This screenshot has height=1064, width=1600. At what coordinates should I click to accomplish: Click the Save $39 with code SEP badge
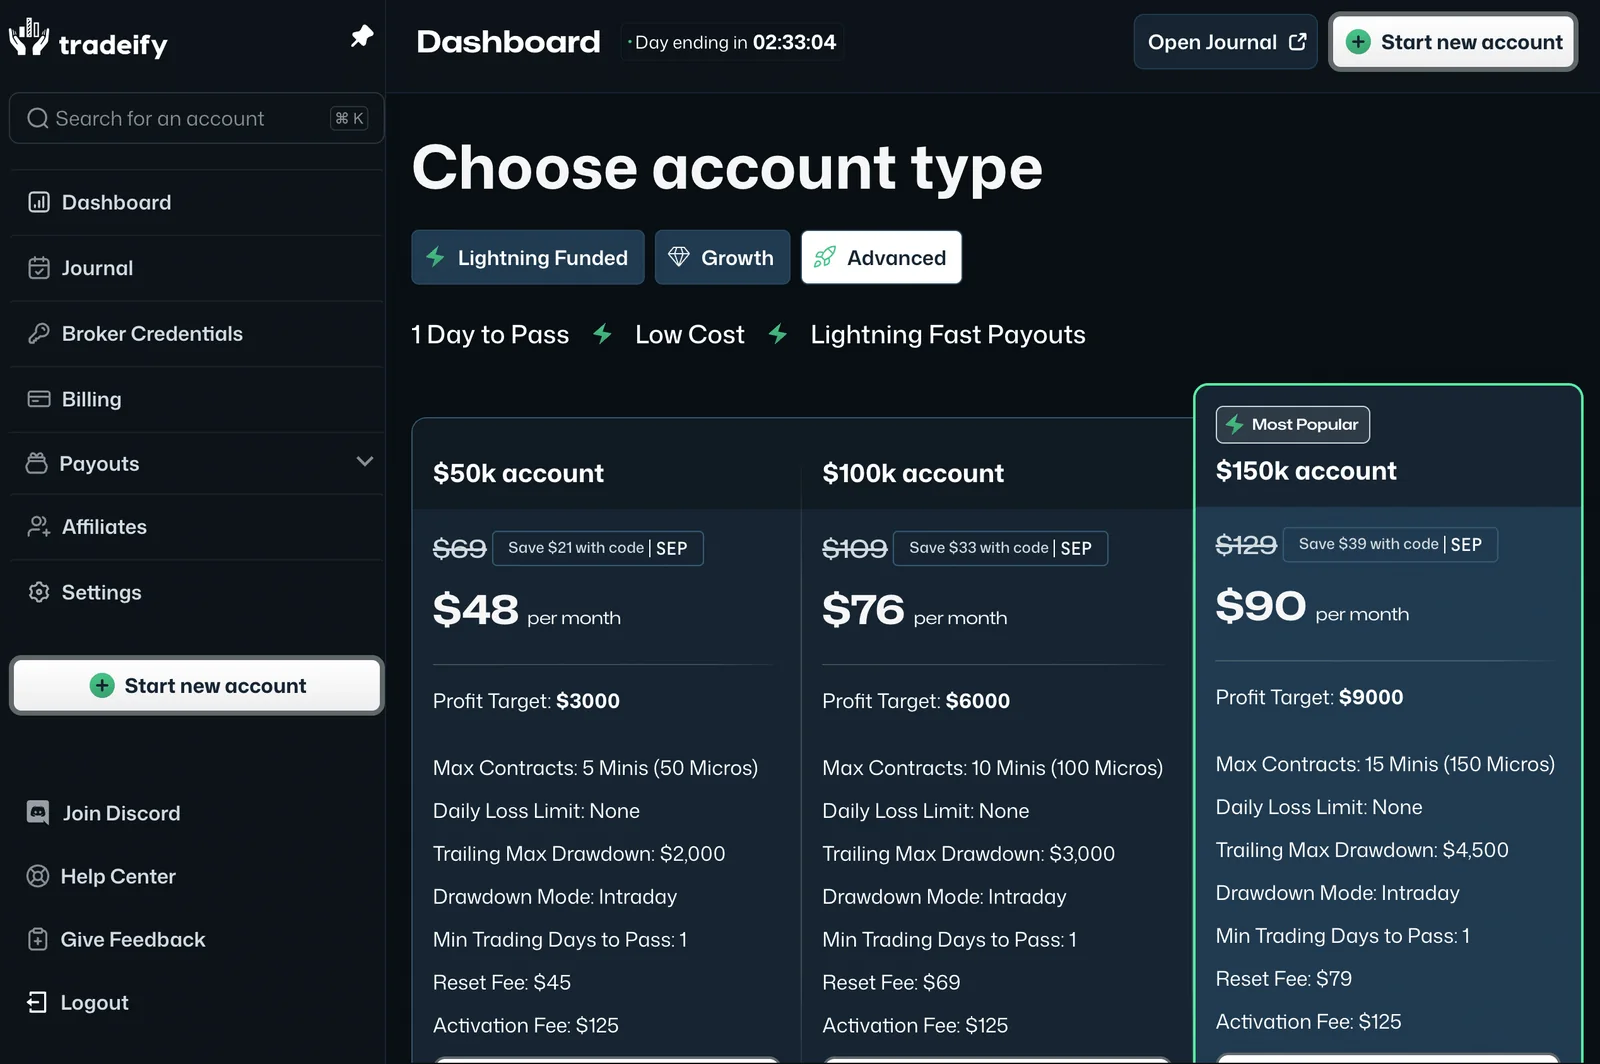tap(1390, 544)
